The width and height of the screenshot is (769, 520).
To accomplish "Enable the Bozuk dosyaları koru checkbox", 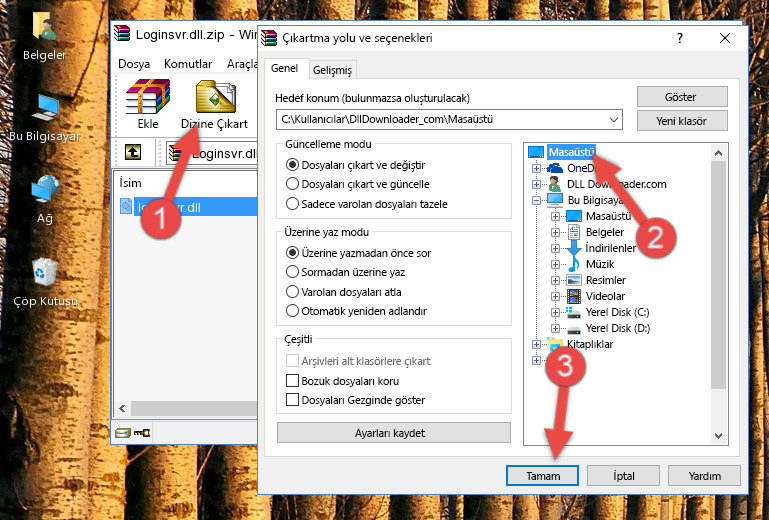I will pyautogui.click(x=293, y=381).
